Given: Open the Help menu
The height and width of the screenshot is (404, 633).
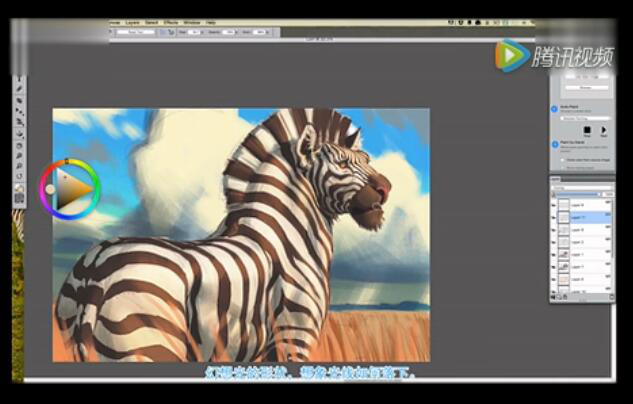Looking at the screenshot, I should coord(211,23).
